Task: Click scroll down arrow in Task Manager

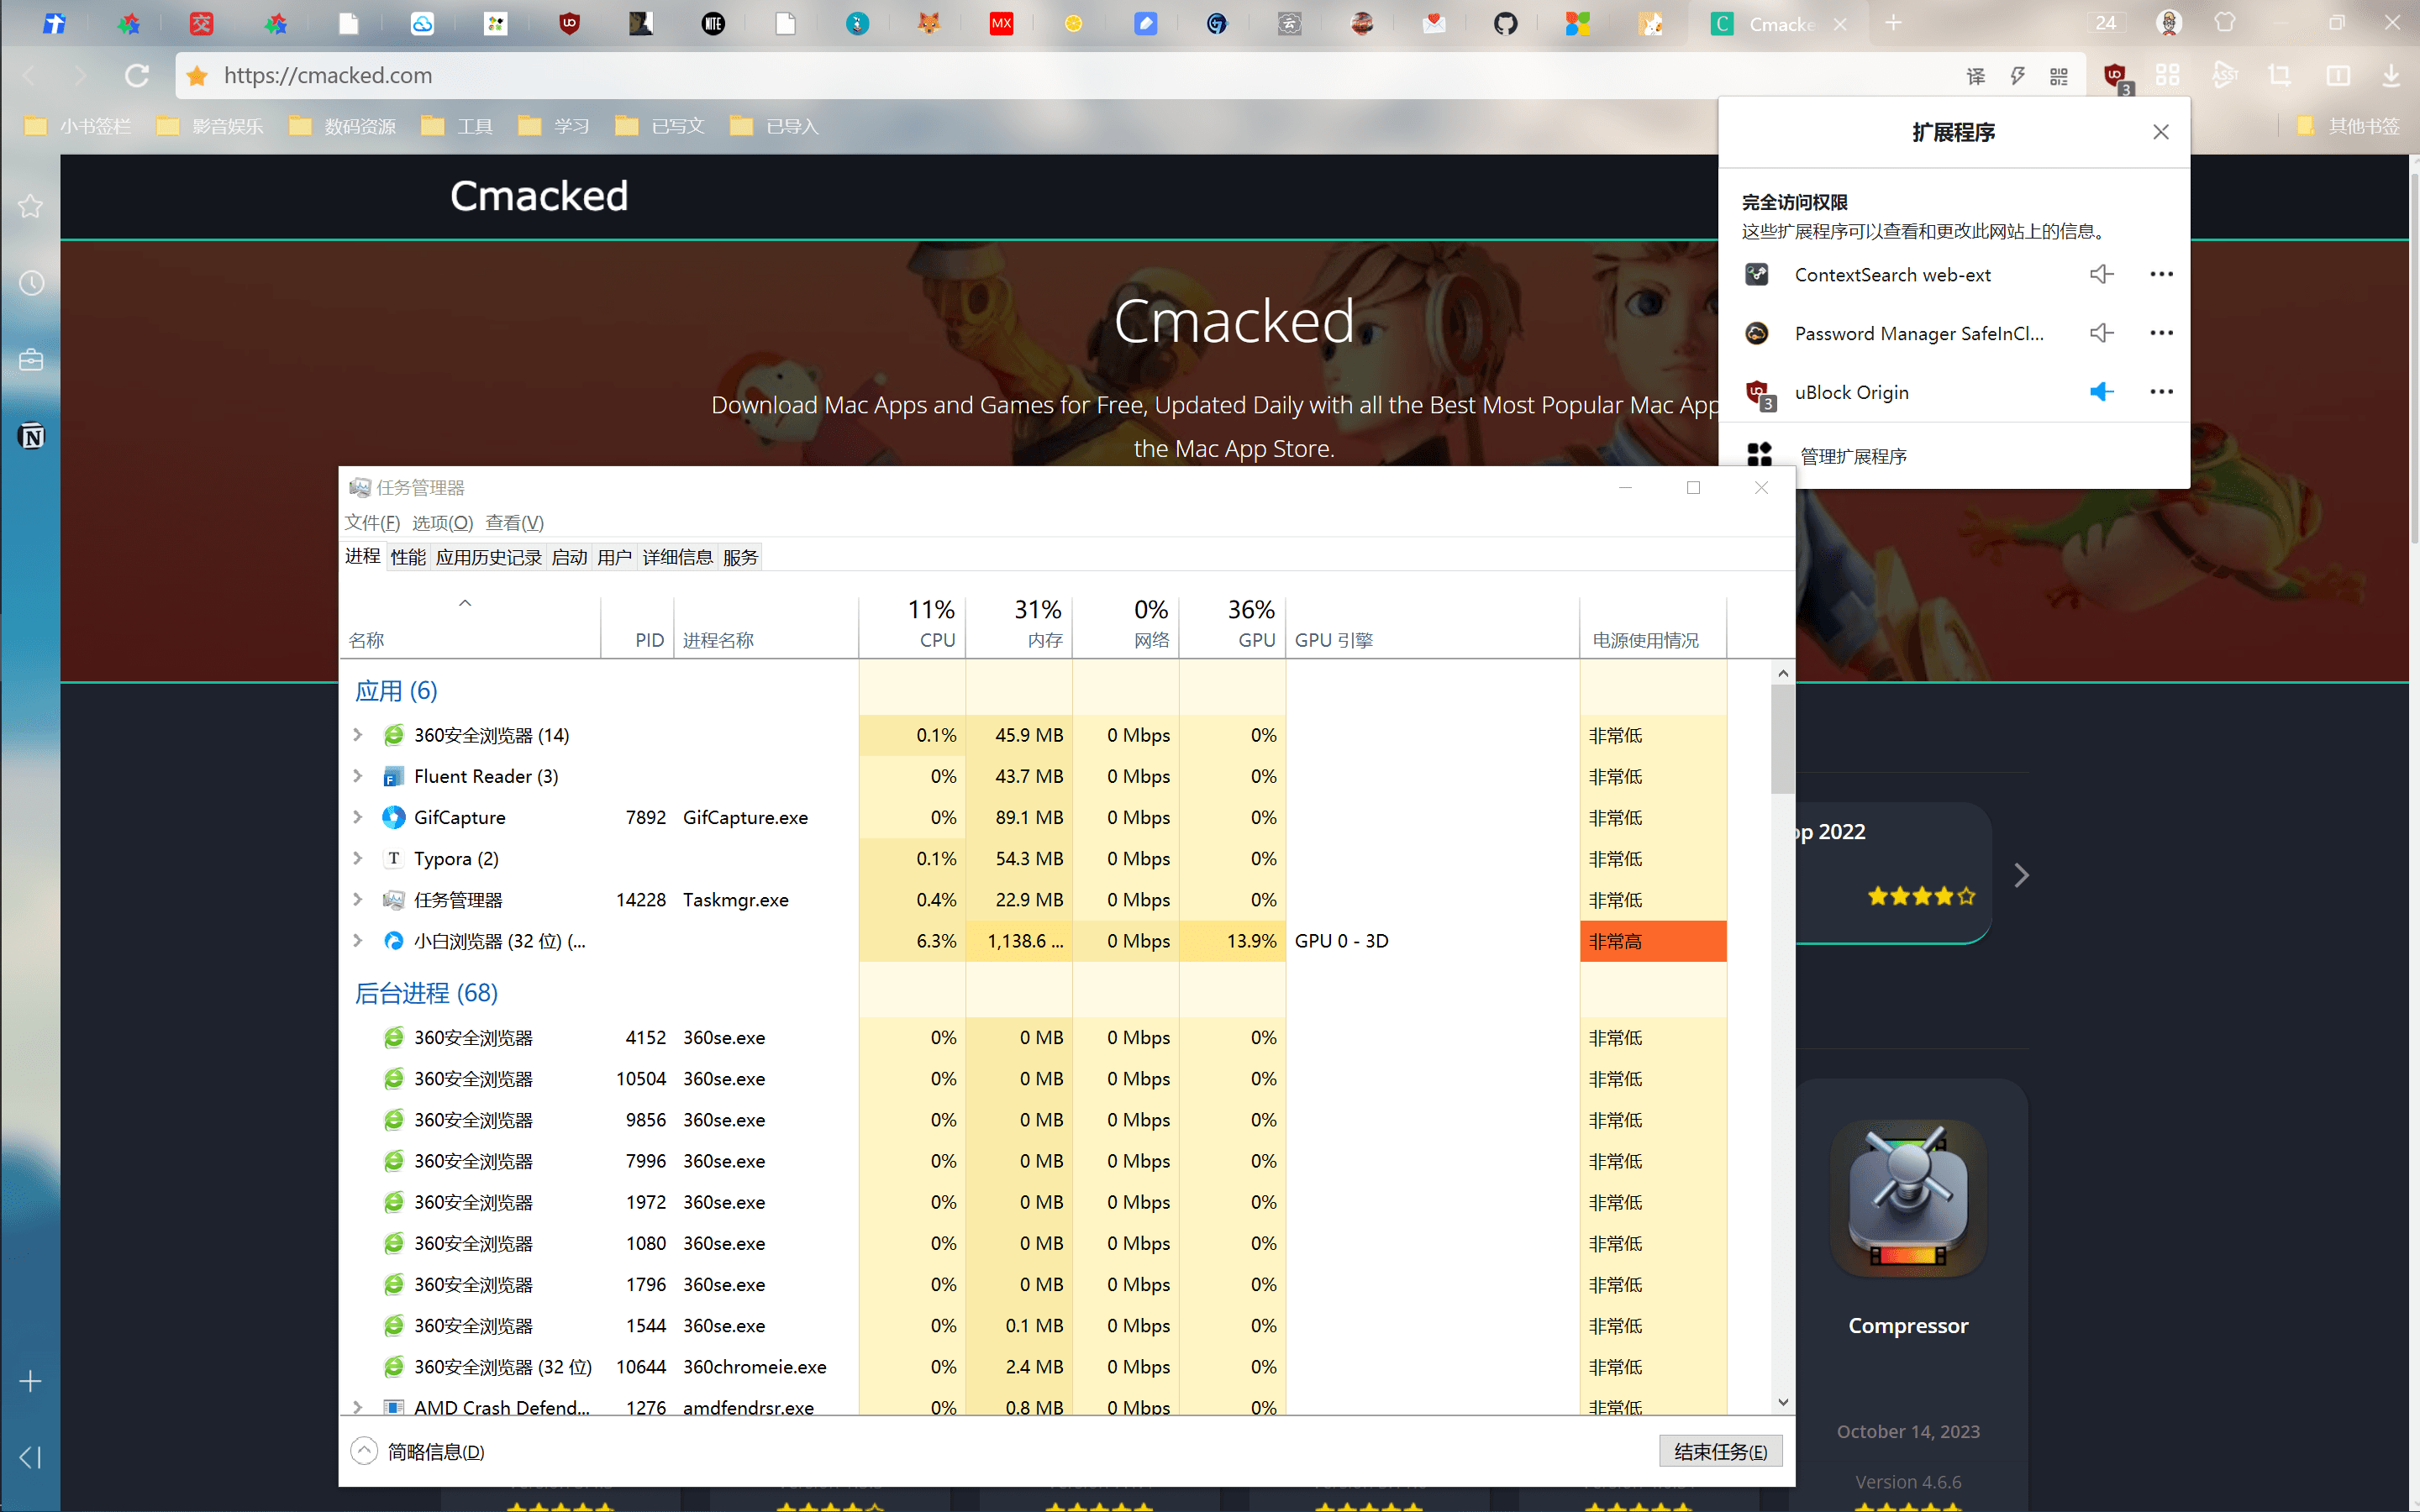Action: [x=1782, y=1402]
